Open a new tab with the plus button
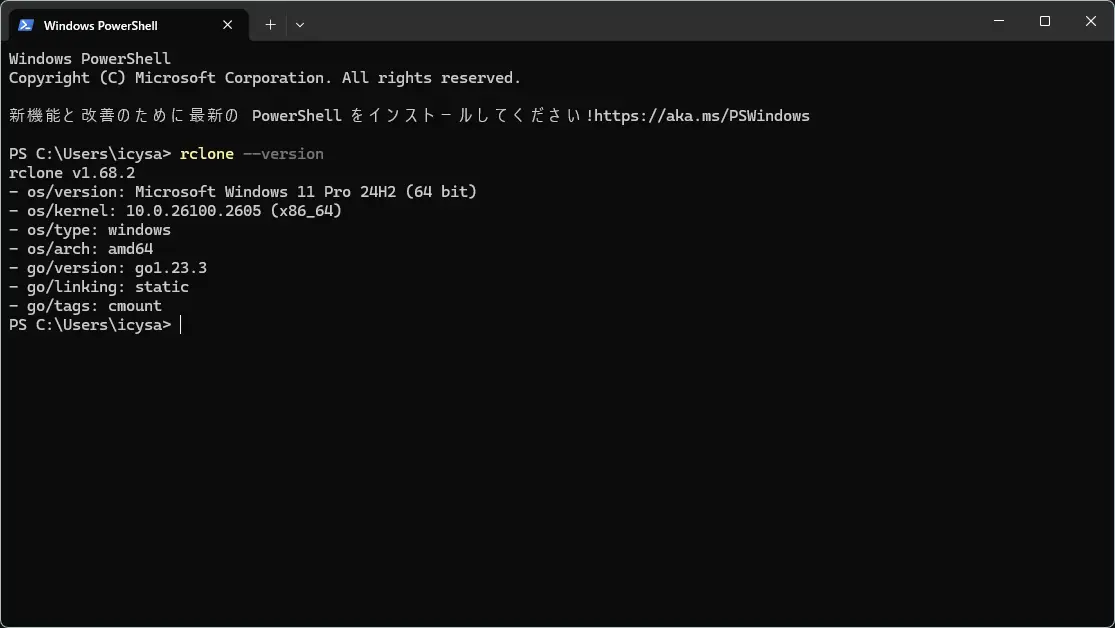Screen dimensions: 1115x628 pos(270,24)
